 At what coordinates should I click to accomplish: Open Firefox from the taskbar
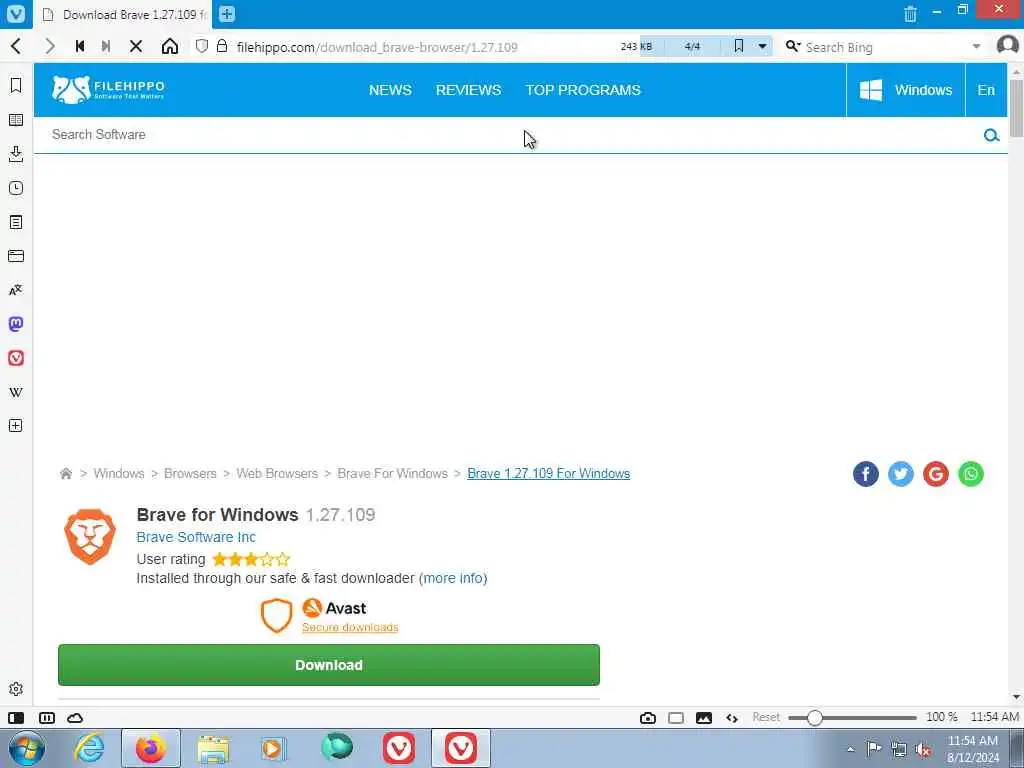coord(151,748)
